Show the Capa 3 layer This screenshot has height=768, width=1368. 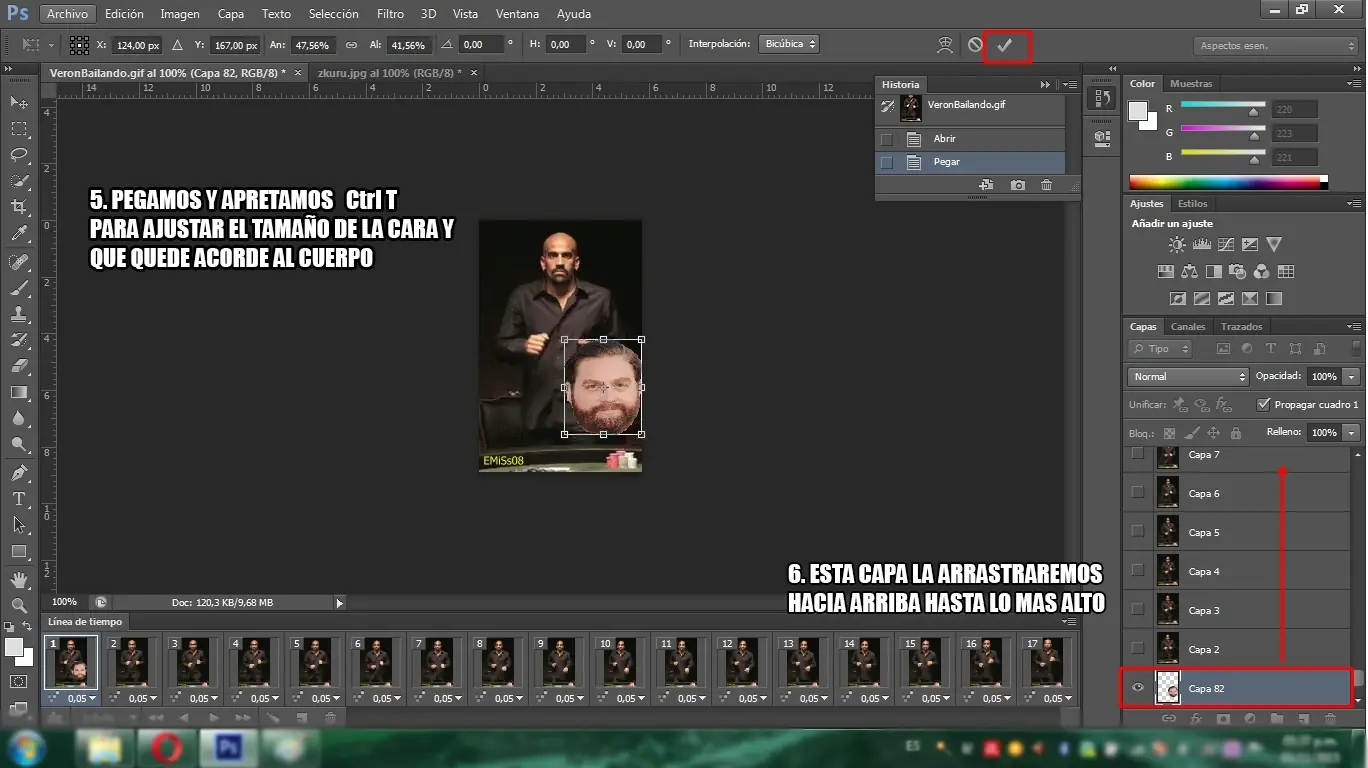[x=1137, y=610]
